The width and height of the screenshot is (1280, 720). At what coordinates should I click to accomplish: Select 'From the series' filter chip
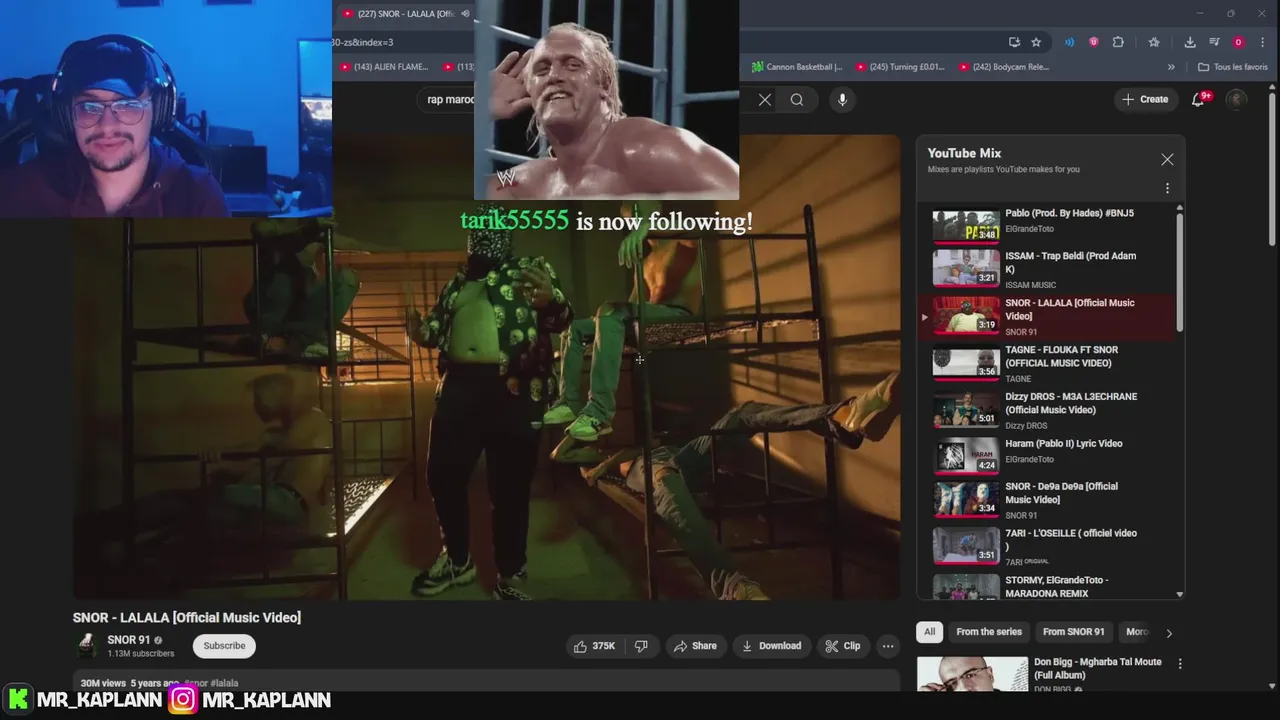click(989, 632)
